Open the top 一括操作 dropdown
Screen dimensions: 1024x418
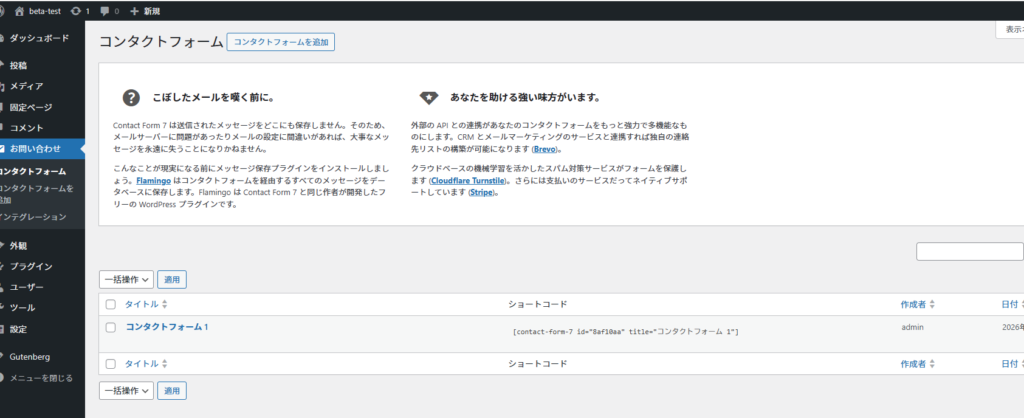tap(127, 280)
